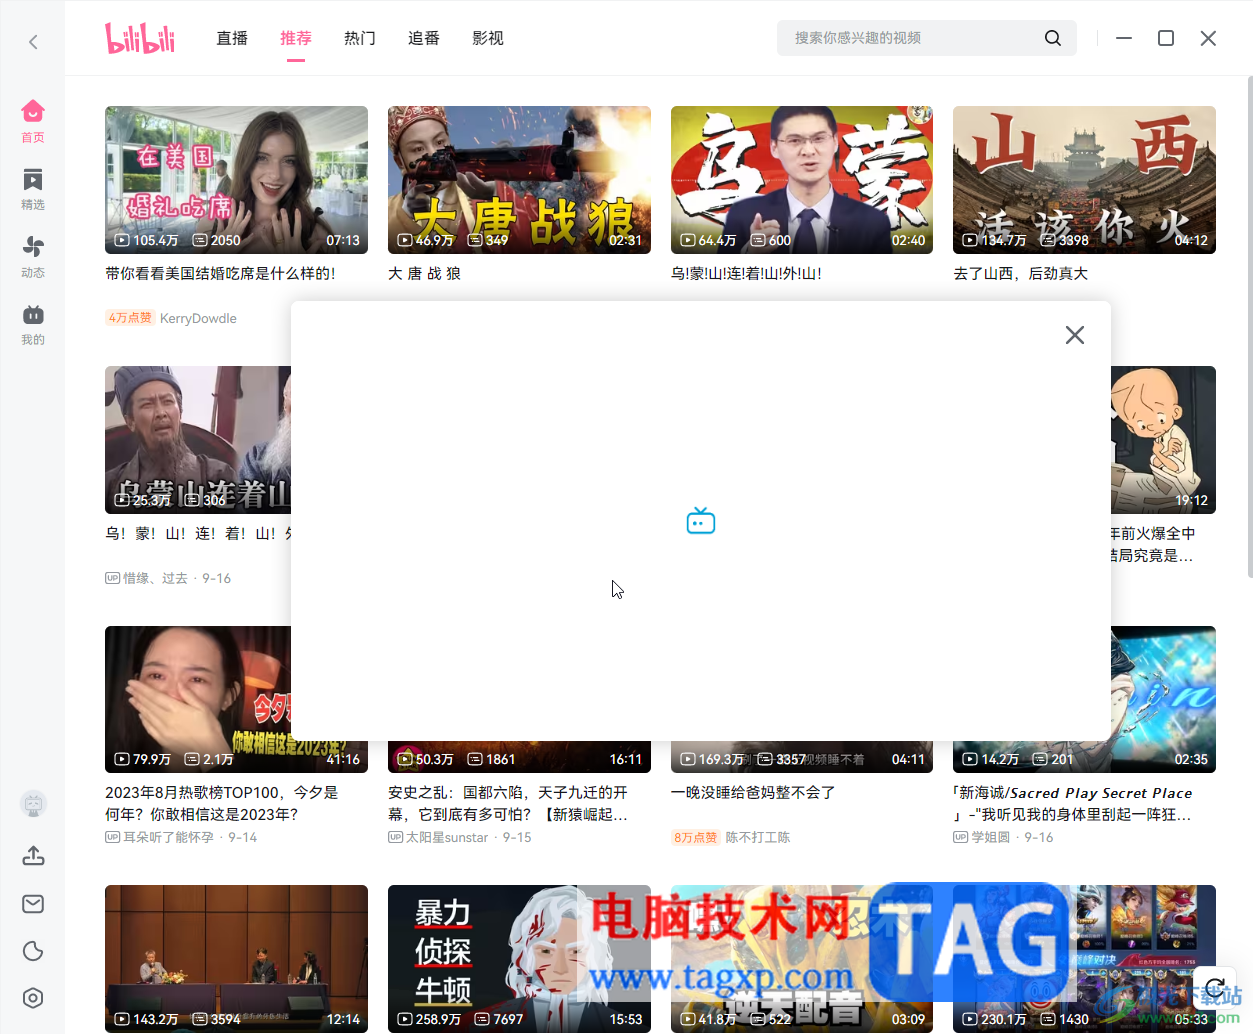Click the bilibili logo
Viewport: 1253px width, 1034px height.
[x=140, y=38]
